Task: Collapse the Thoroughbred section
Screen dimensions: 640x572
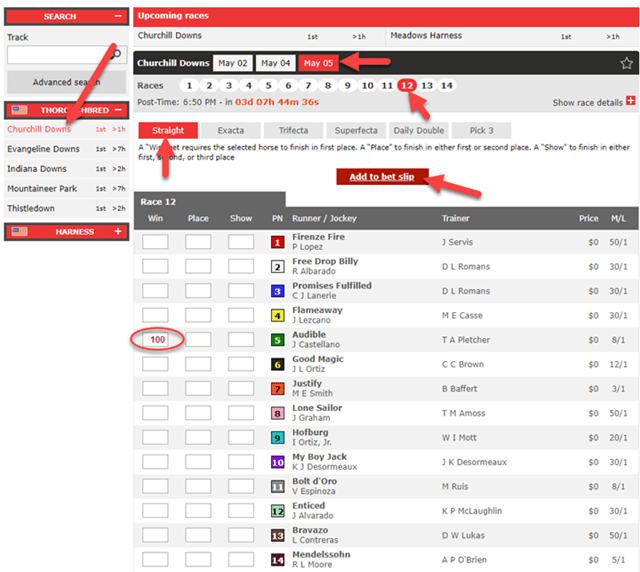Action: [x=118, y=110]
